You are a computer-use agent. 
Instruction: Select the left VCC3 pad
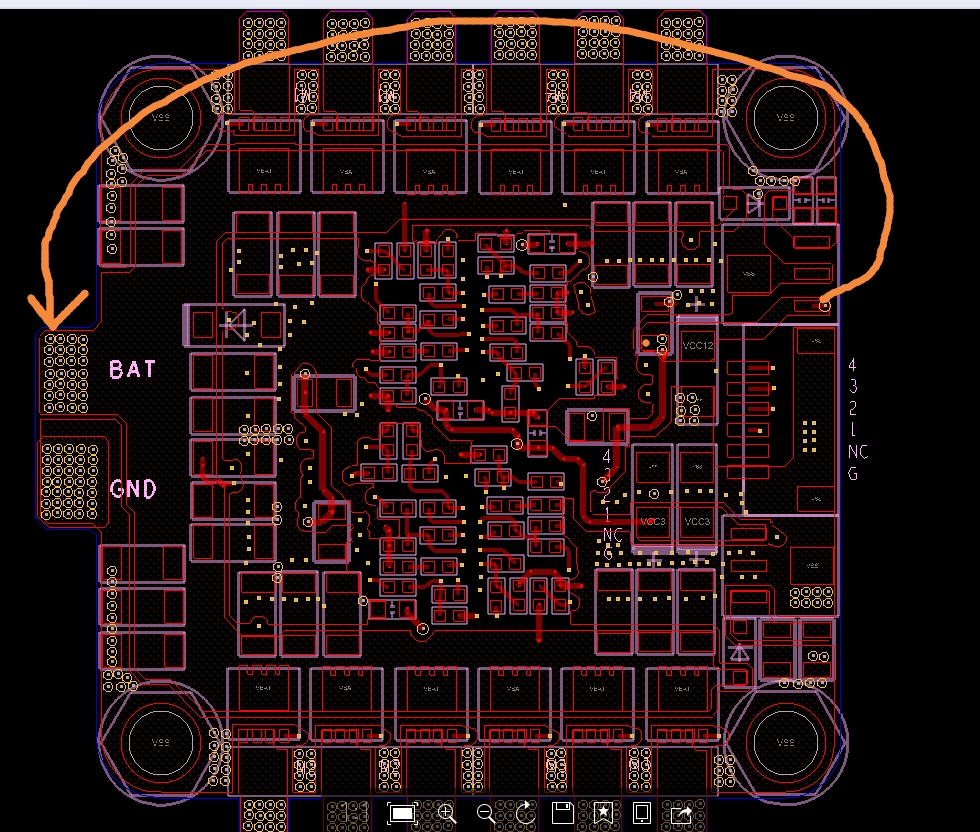click(x=653, y=521)
